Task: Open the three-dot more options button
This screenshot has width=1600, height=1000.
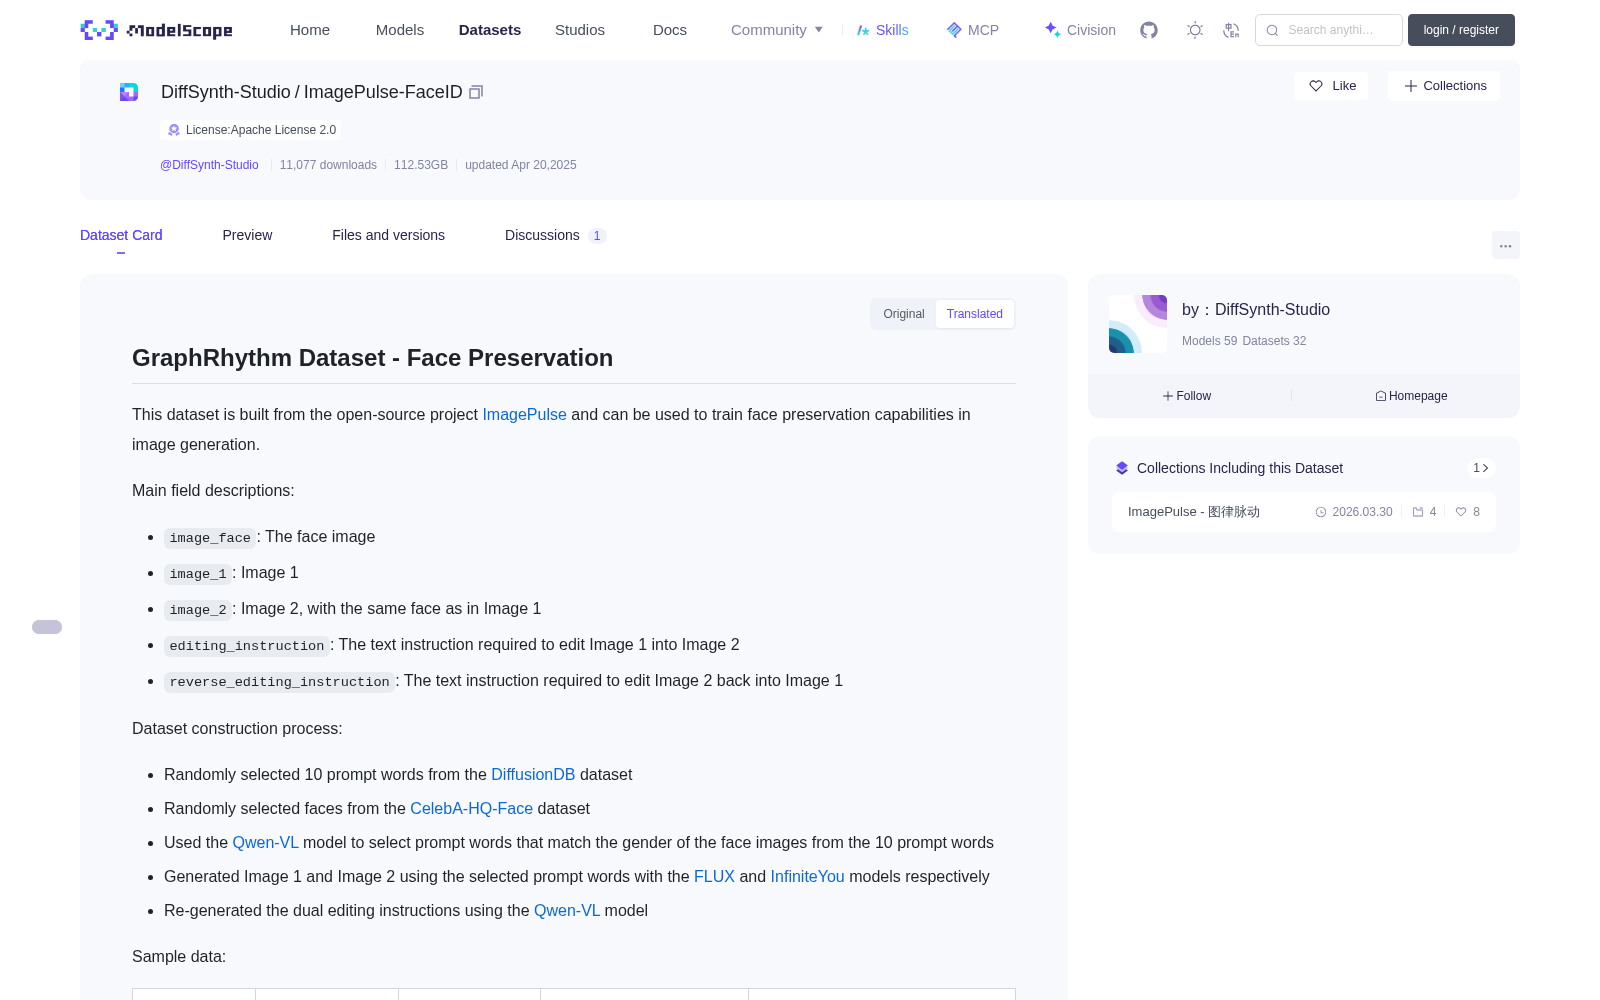Action: 1505,245
